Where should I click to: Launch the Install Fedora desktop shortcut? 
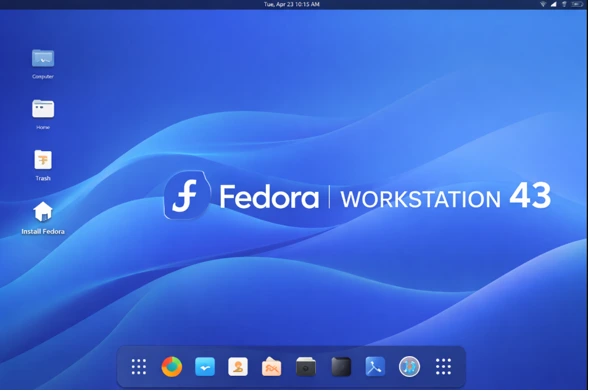tap(43, 211)
